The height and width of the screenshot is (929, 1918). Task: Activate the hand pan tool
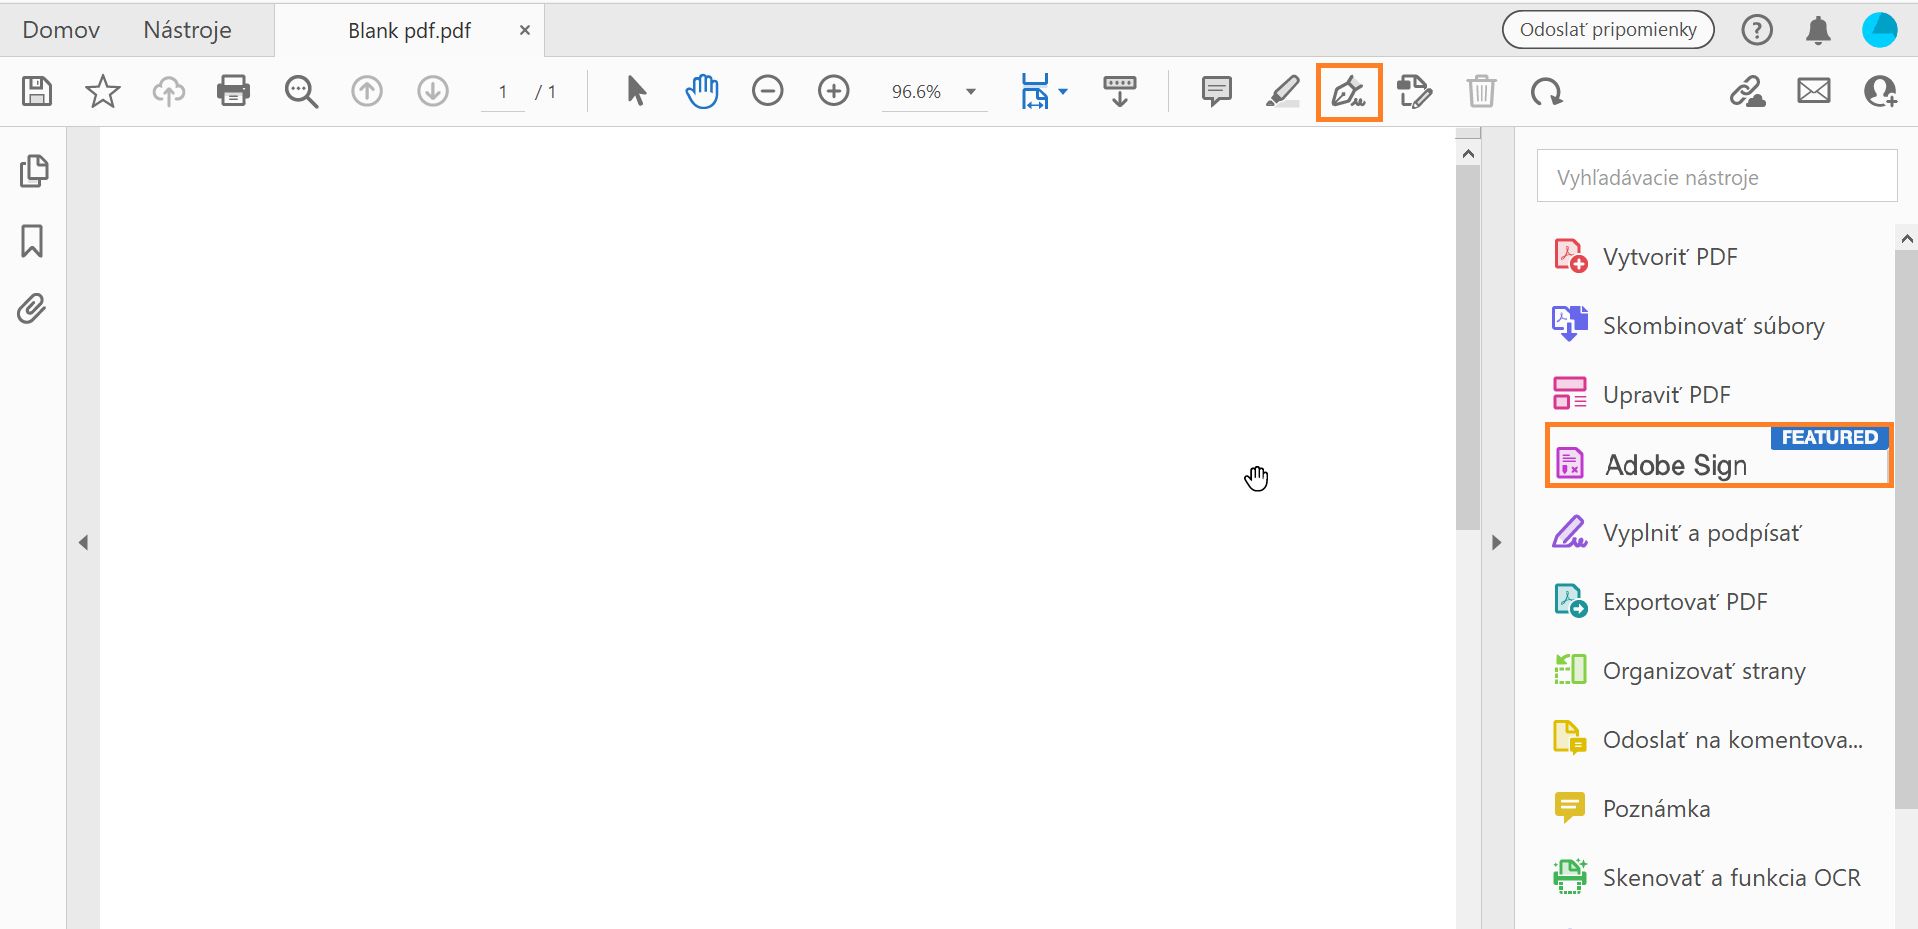(702, 92)
